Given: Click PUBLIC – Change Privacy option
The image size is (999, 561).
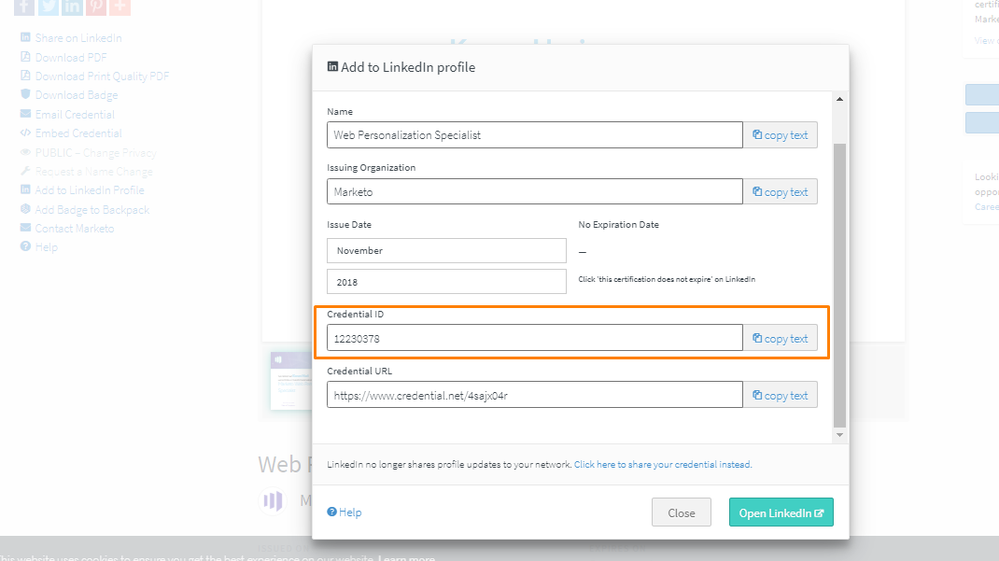Looking at the screenshot, I should (95, 153).
